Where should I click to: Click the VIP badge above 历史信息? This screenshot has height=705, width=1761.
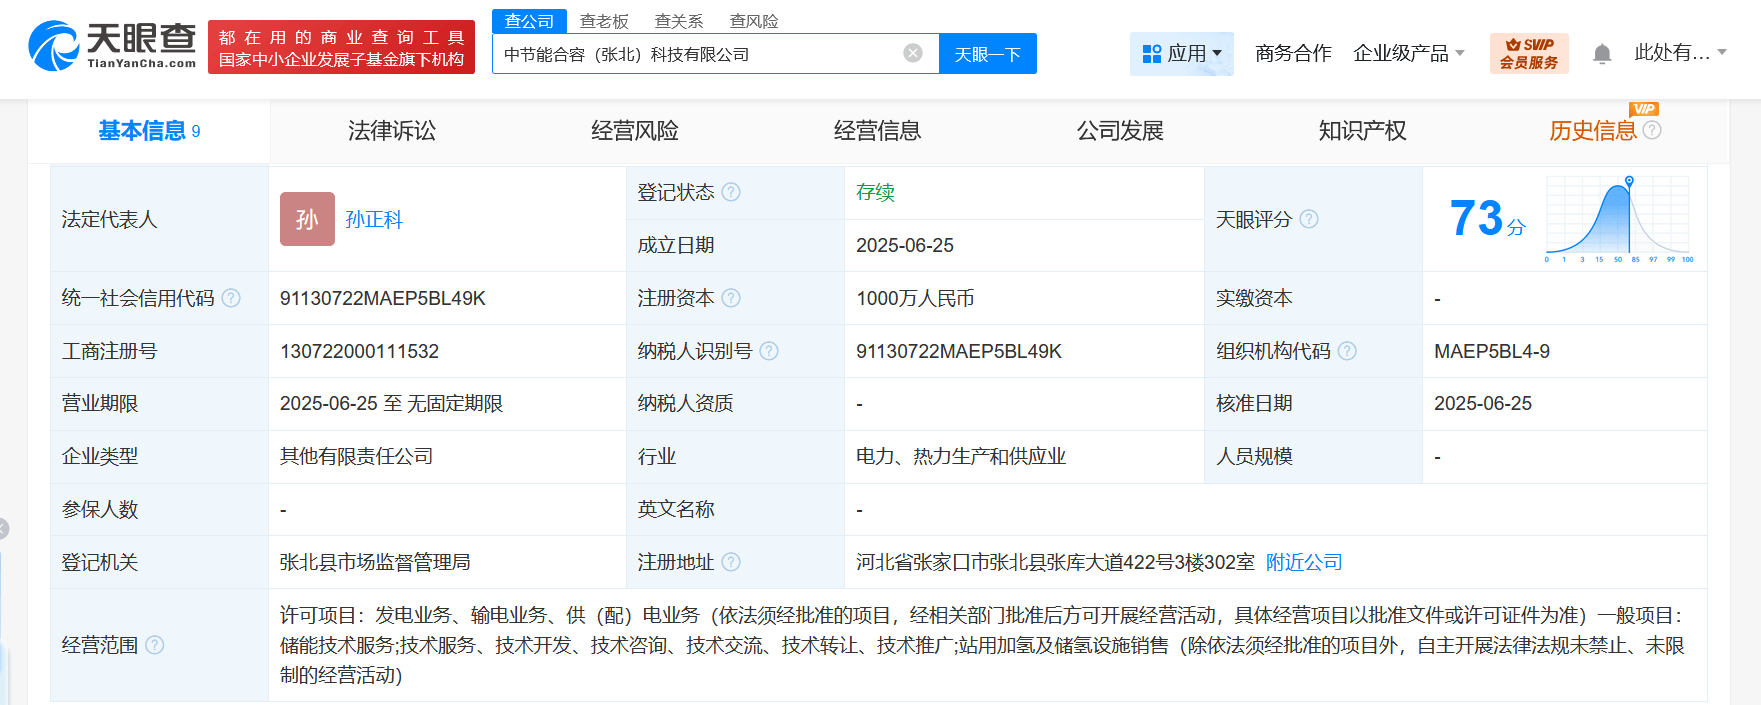1644,109
